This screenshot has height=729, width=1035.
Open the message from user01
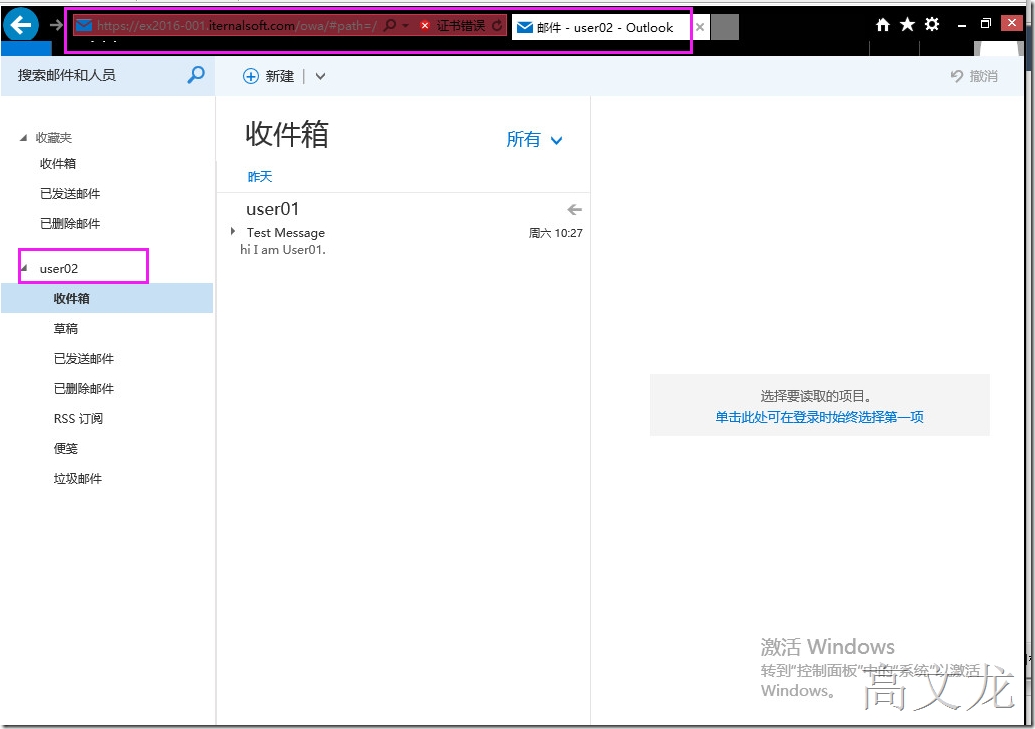point(403,228)
